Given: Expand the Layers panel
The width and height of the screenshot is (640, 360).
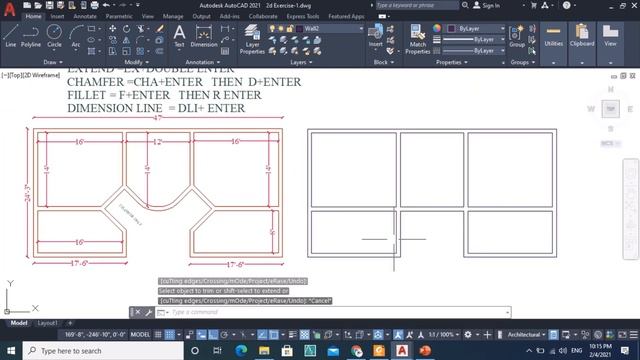Looking at the screenshot, I should [x=301, y=62].
